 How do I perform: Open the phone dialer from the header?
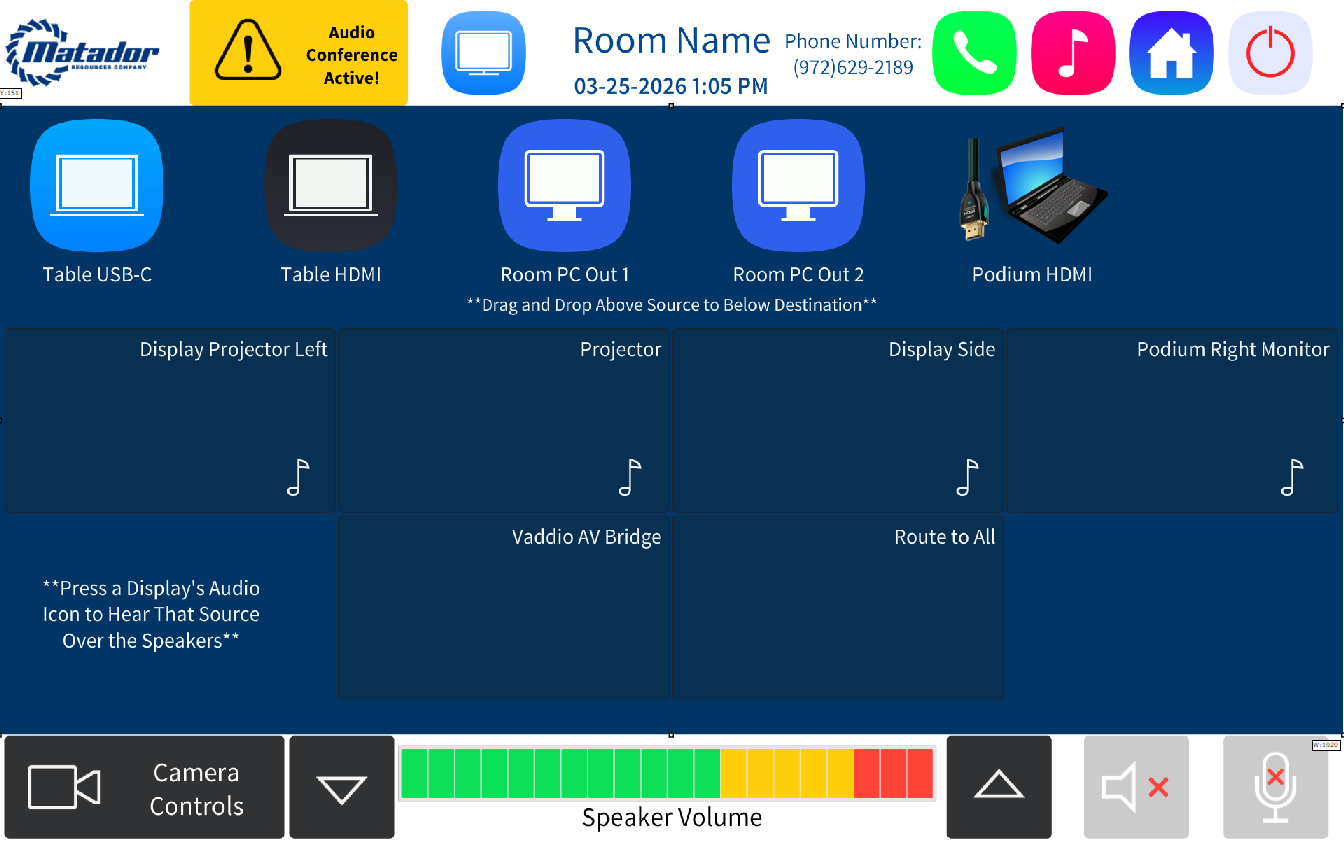[973, 53]
